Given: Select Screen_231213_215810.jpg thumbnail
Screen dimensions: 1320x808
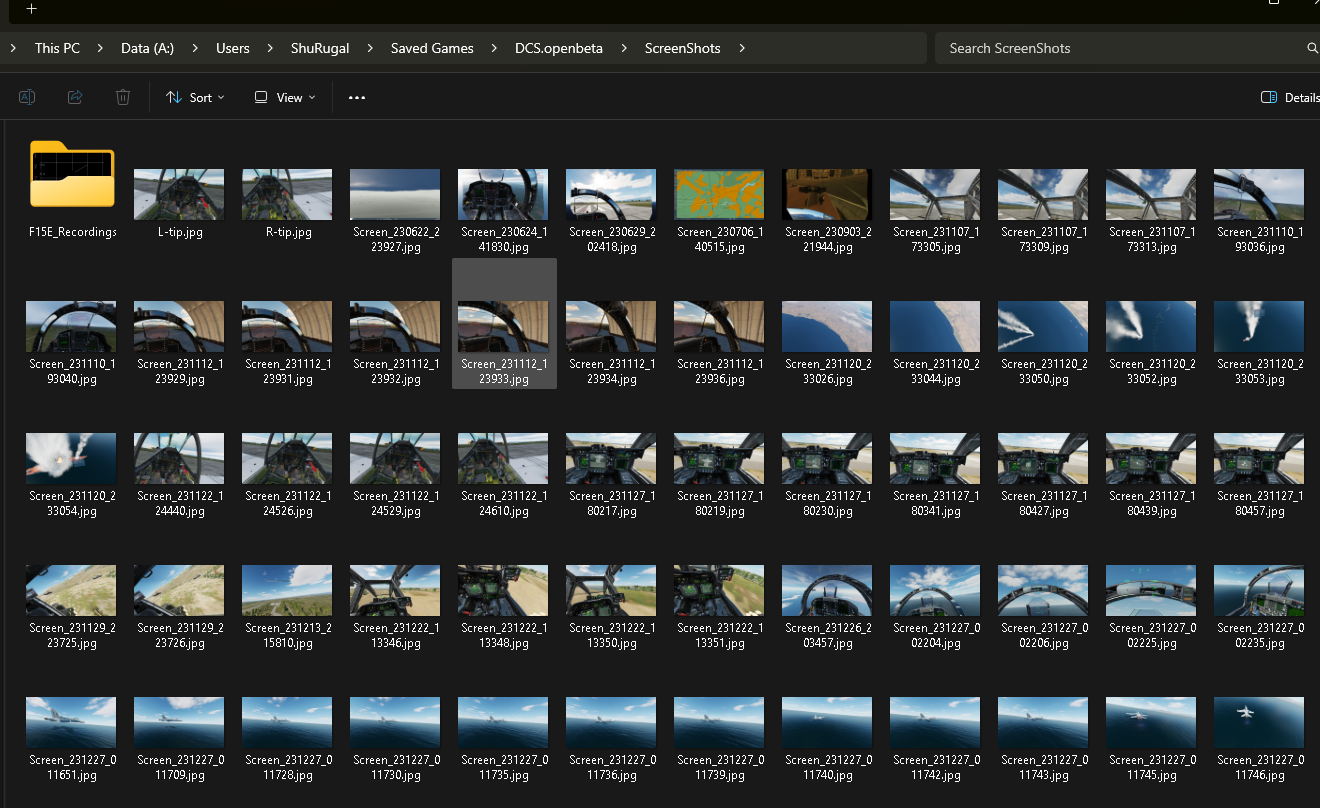Looking at the screenshot, I should [x=287, y=590].
